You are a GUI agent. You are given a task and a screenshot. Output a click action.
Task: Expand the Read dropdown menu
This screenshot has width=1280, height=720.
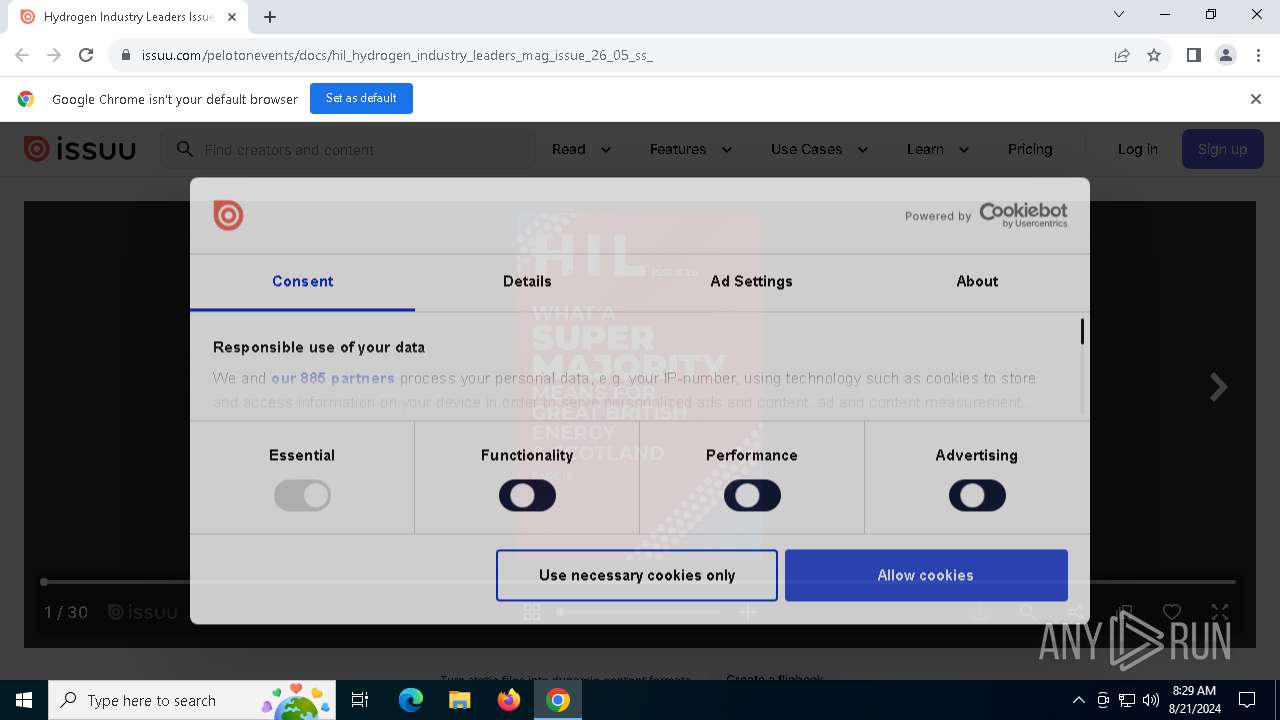(581, 149)
